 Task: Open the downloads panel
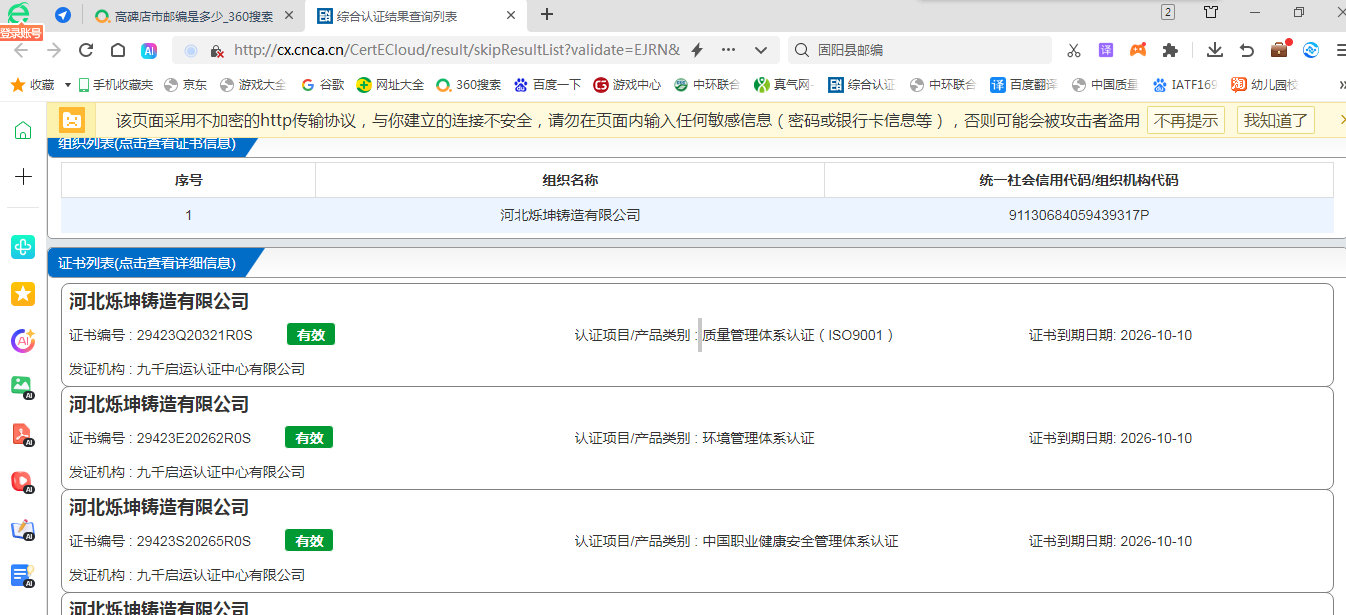click(x=1215, y=50)
